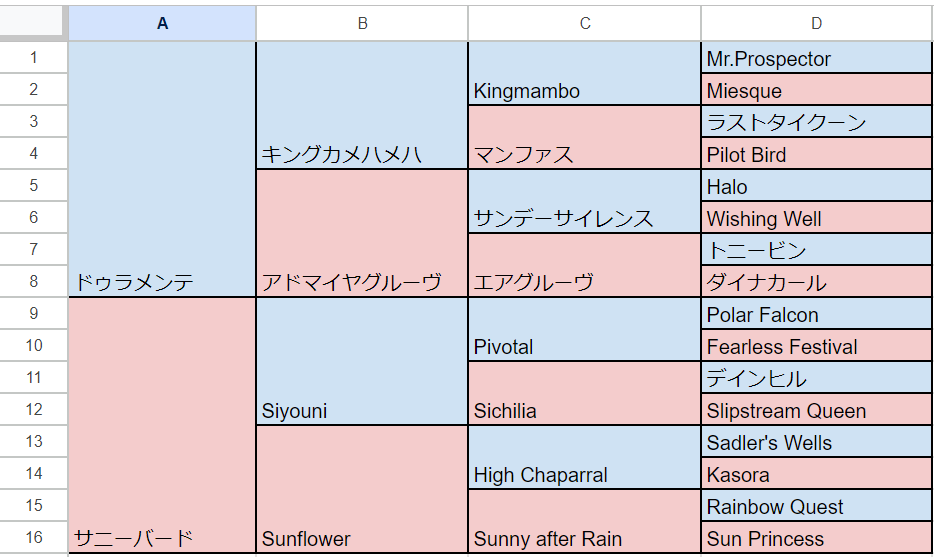Select column A header

162,23
